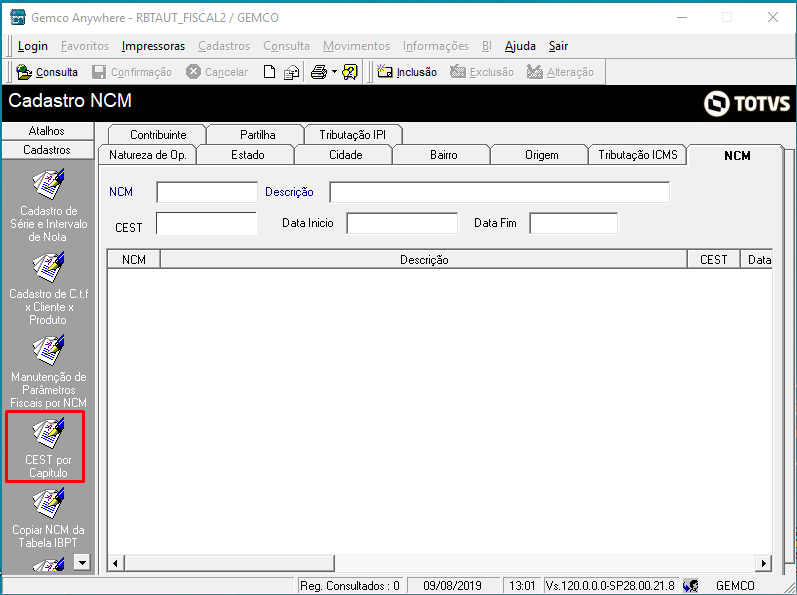
Task: Open the Impressoras menu
Action: pyautogui.click(x=154, y=46)
